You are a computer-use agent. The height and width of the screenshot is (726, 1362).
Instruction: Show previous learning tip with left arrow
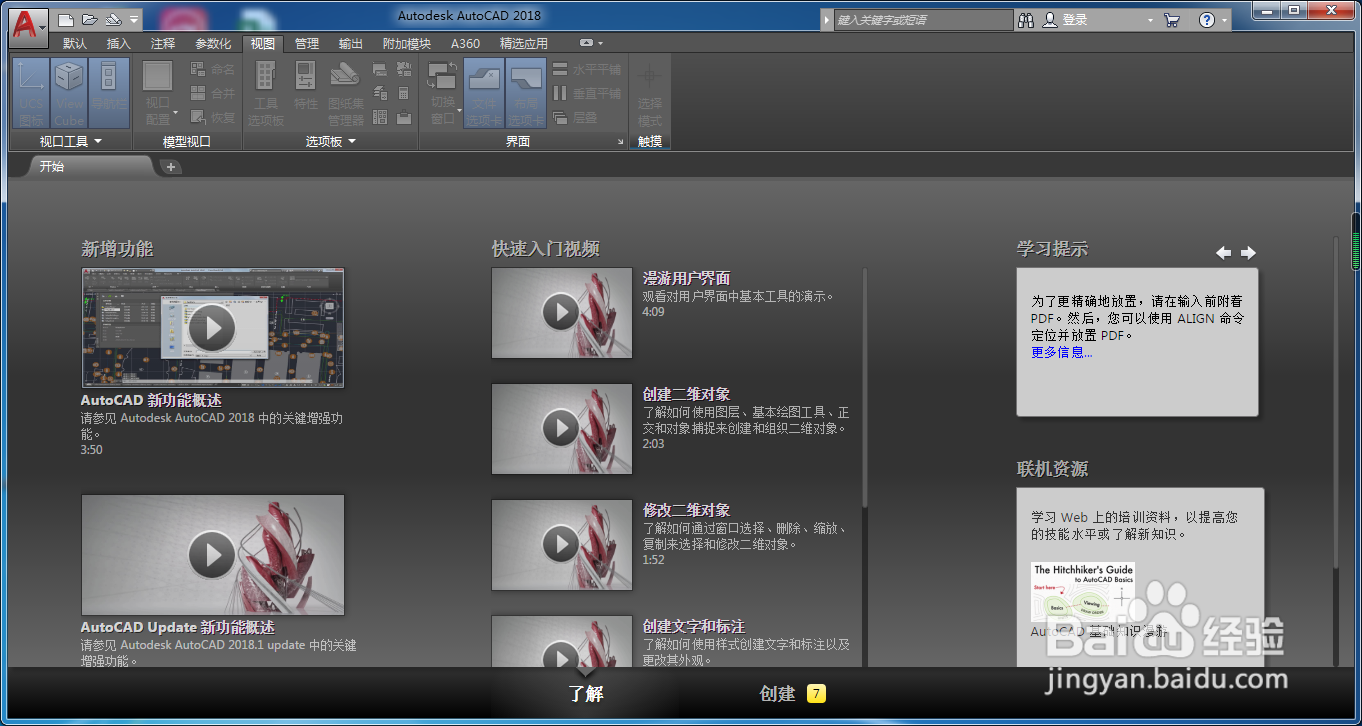click(x=1223, y=253)
